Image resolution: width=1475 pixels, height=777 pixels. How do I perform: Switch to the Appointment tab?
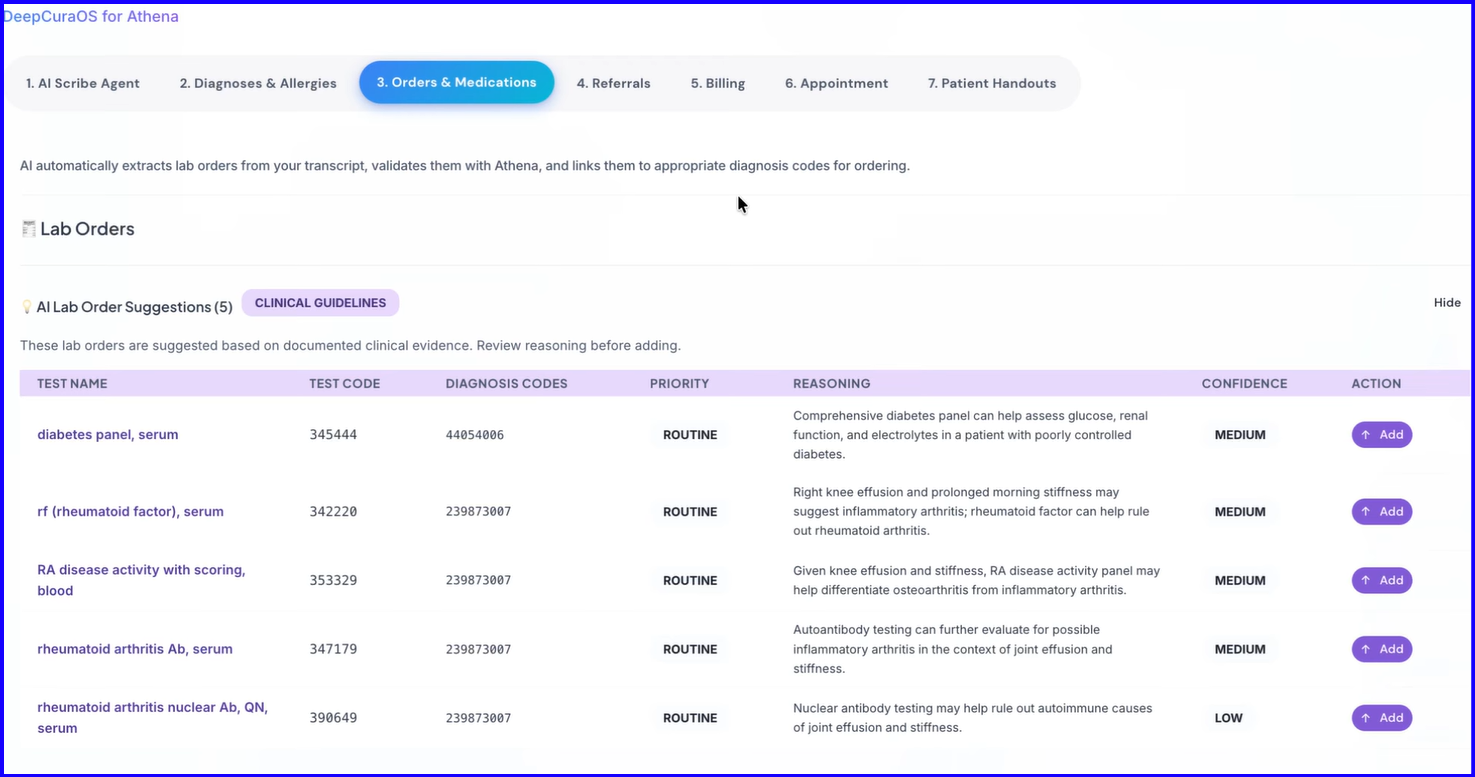[836, 83]
